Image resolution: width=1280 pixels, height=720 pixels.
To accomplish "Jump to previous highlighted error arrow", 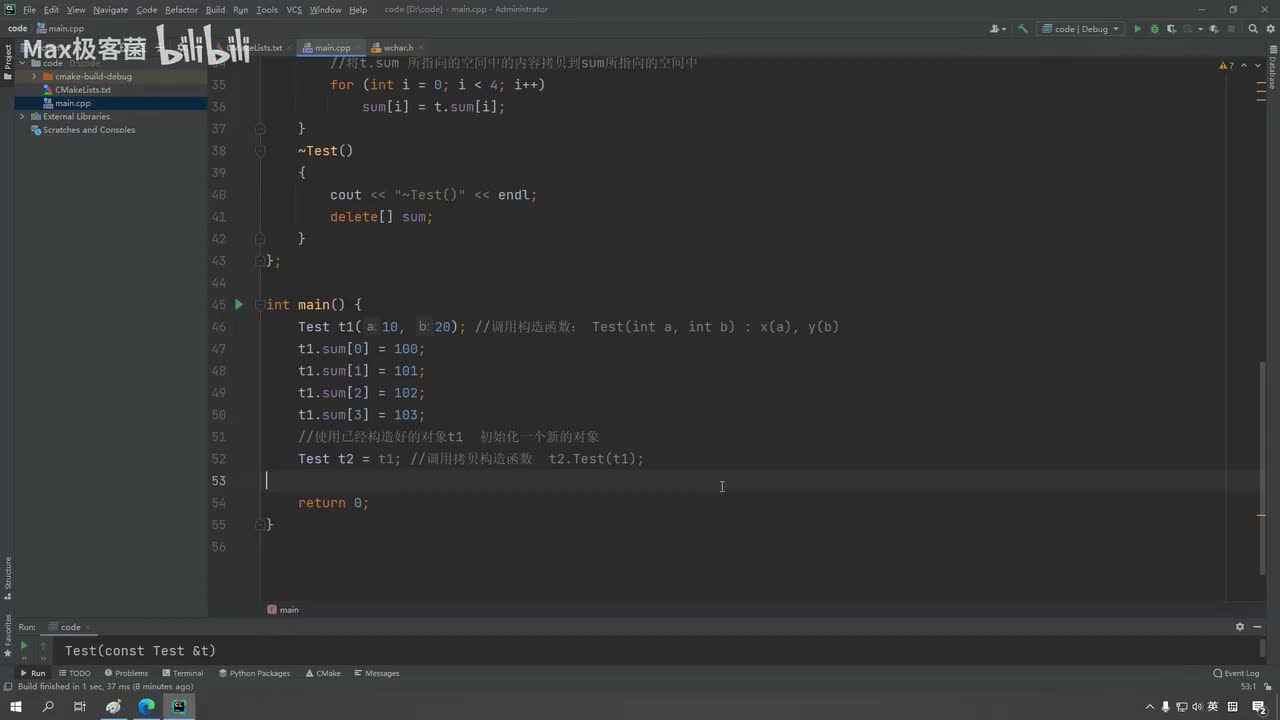I will point(1243,65).
